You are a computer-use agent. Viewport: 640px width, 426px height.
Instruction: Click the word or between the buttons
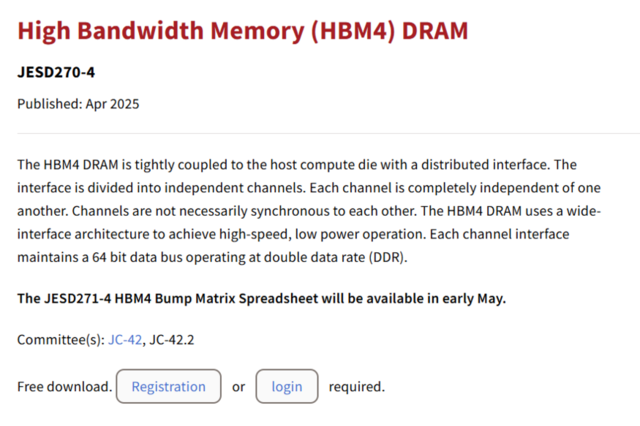click(x=238, y=387)
